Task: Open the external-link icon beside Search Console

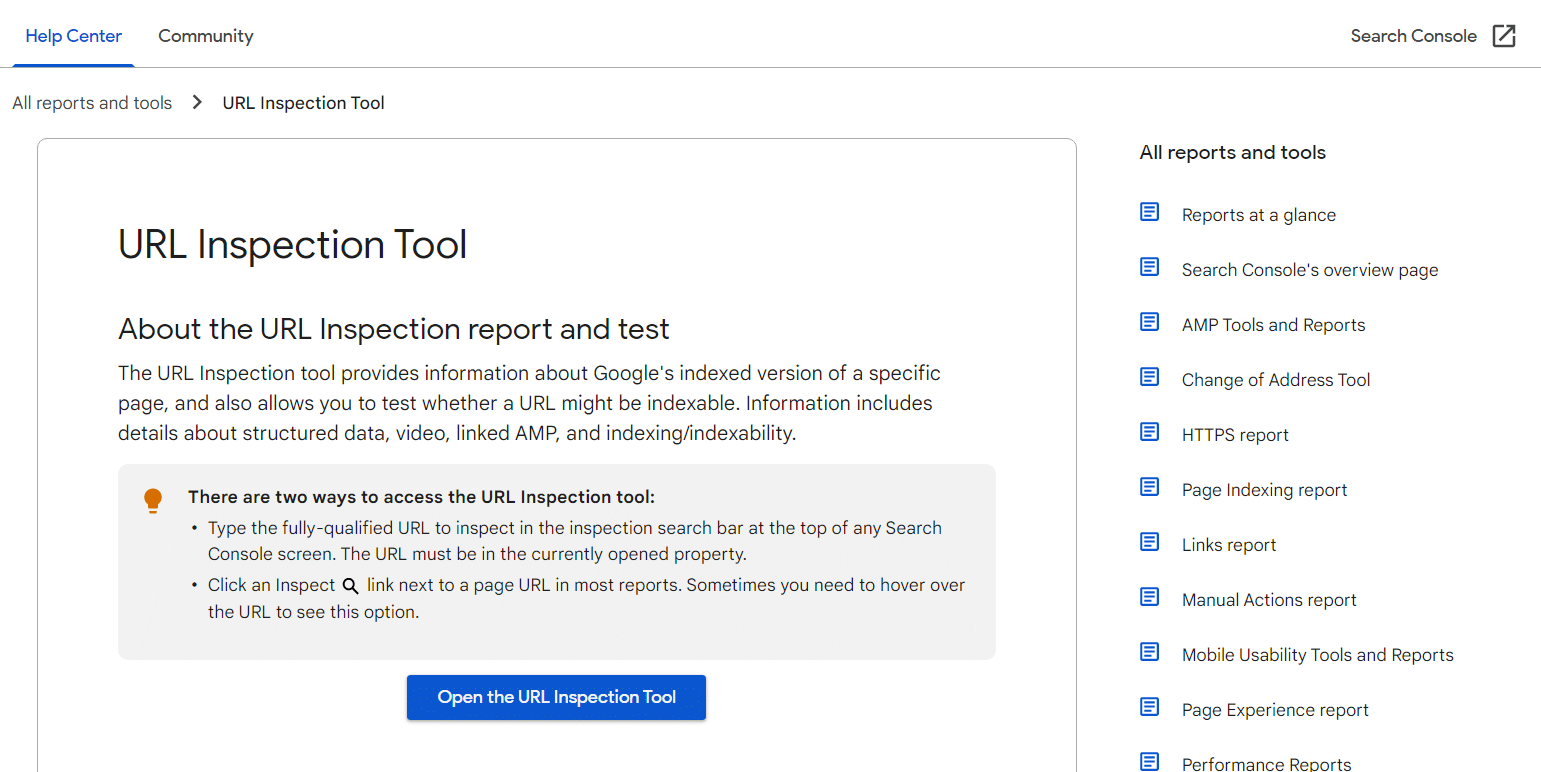Action: coord(1504,36)
